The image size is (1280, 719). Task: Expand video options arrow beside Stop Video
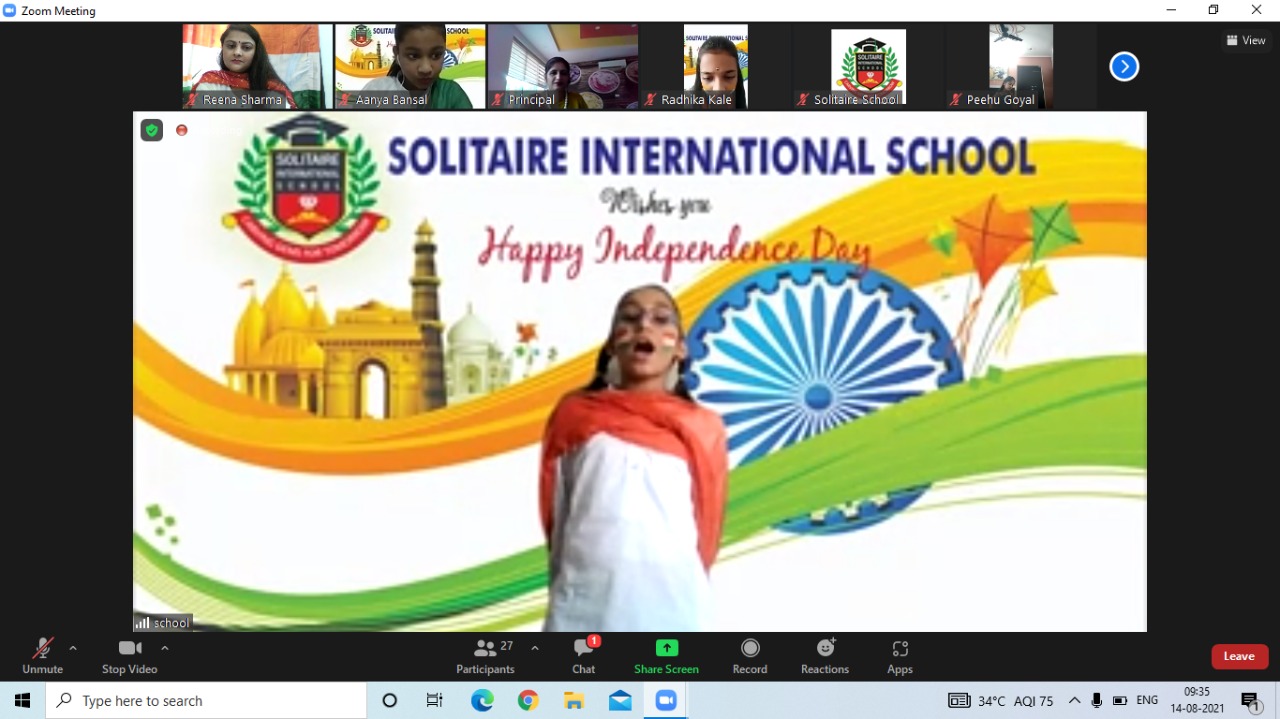pyautogui.click(x=165, y=648)
